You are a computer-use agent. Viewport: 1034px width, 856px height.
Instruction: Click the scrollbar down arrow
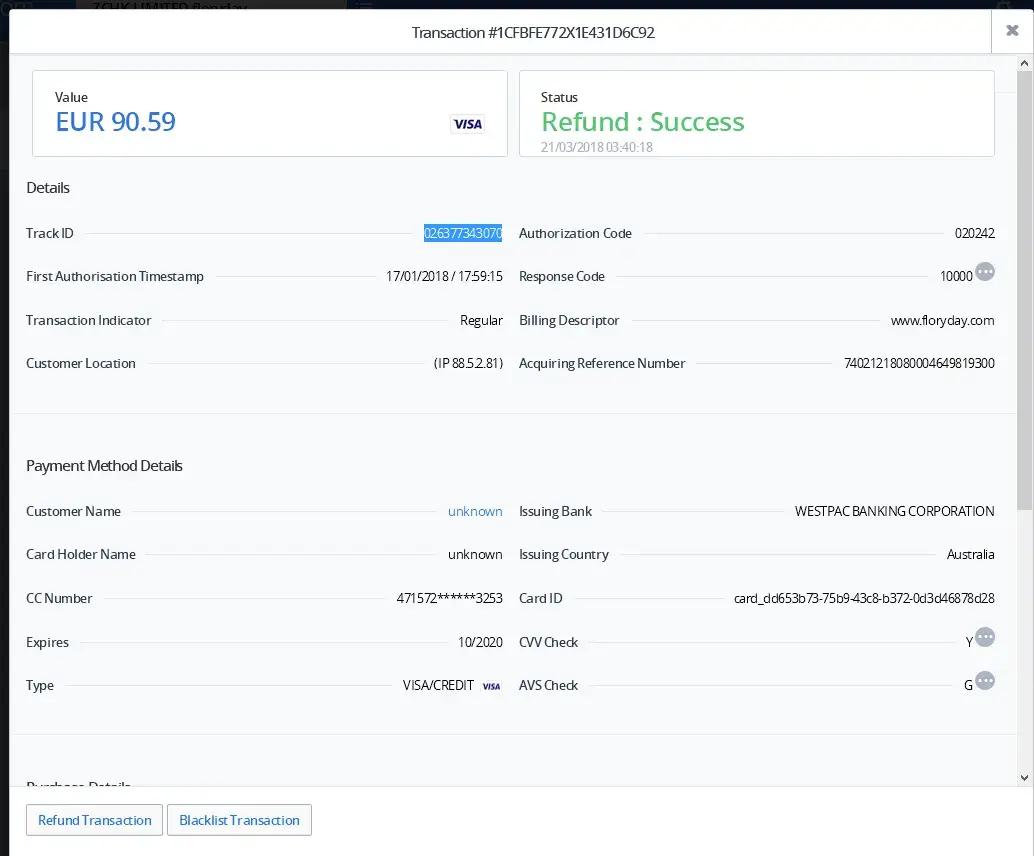coord(1025,777)
